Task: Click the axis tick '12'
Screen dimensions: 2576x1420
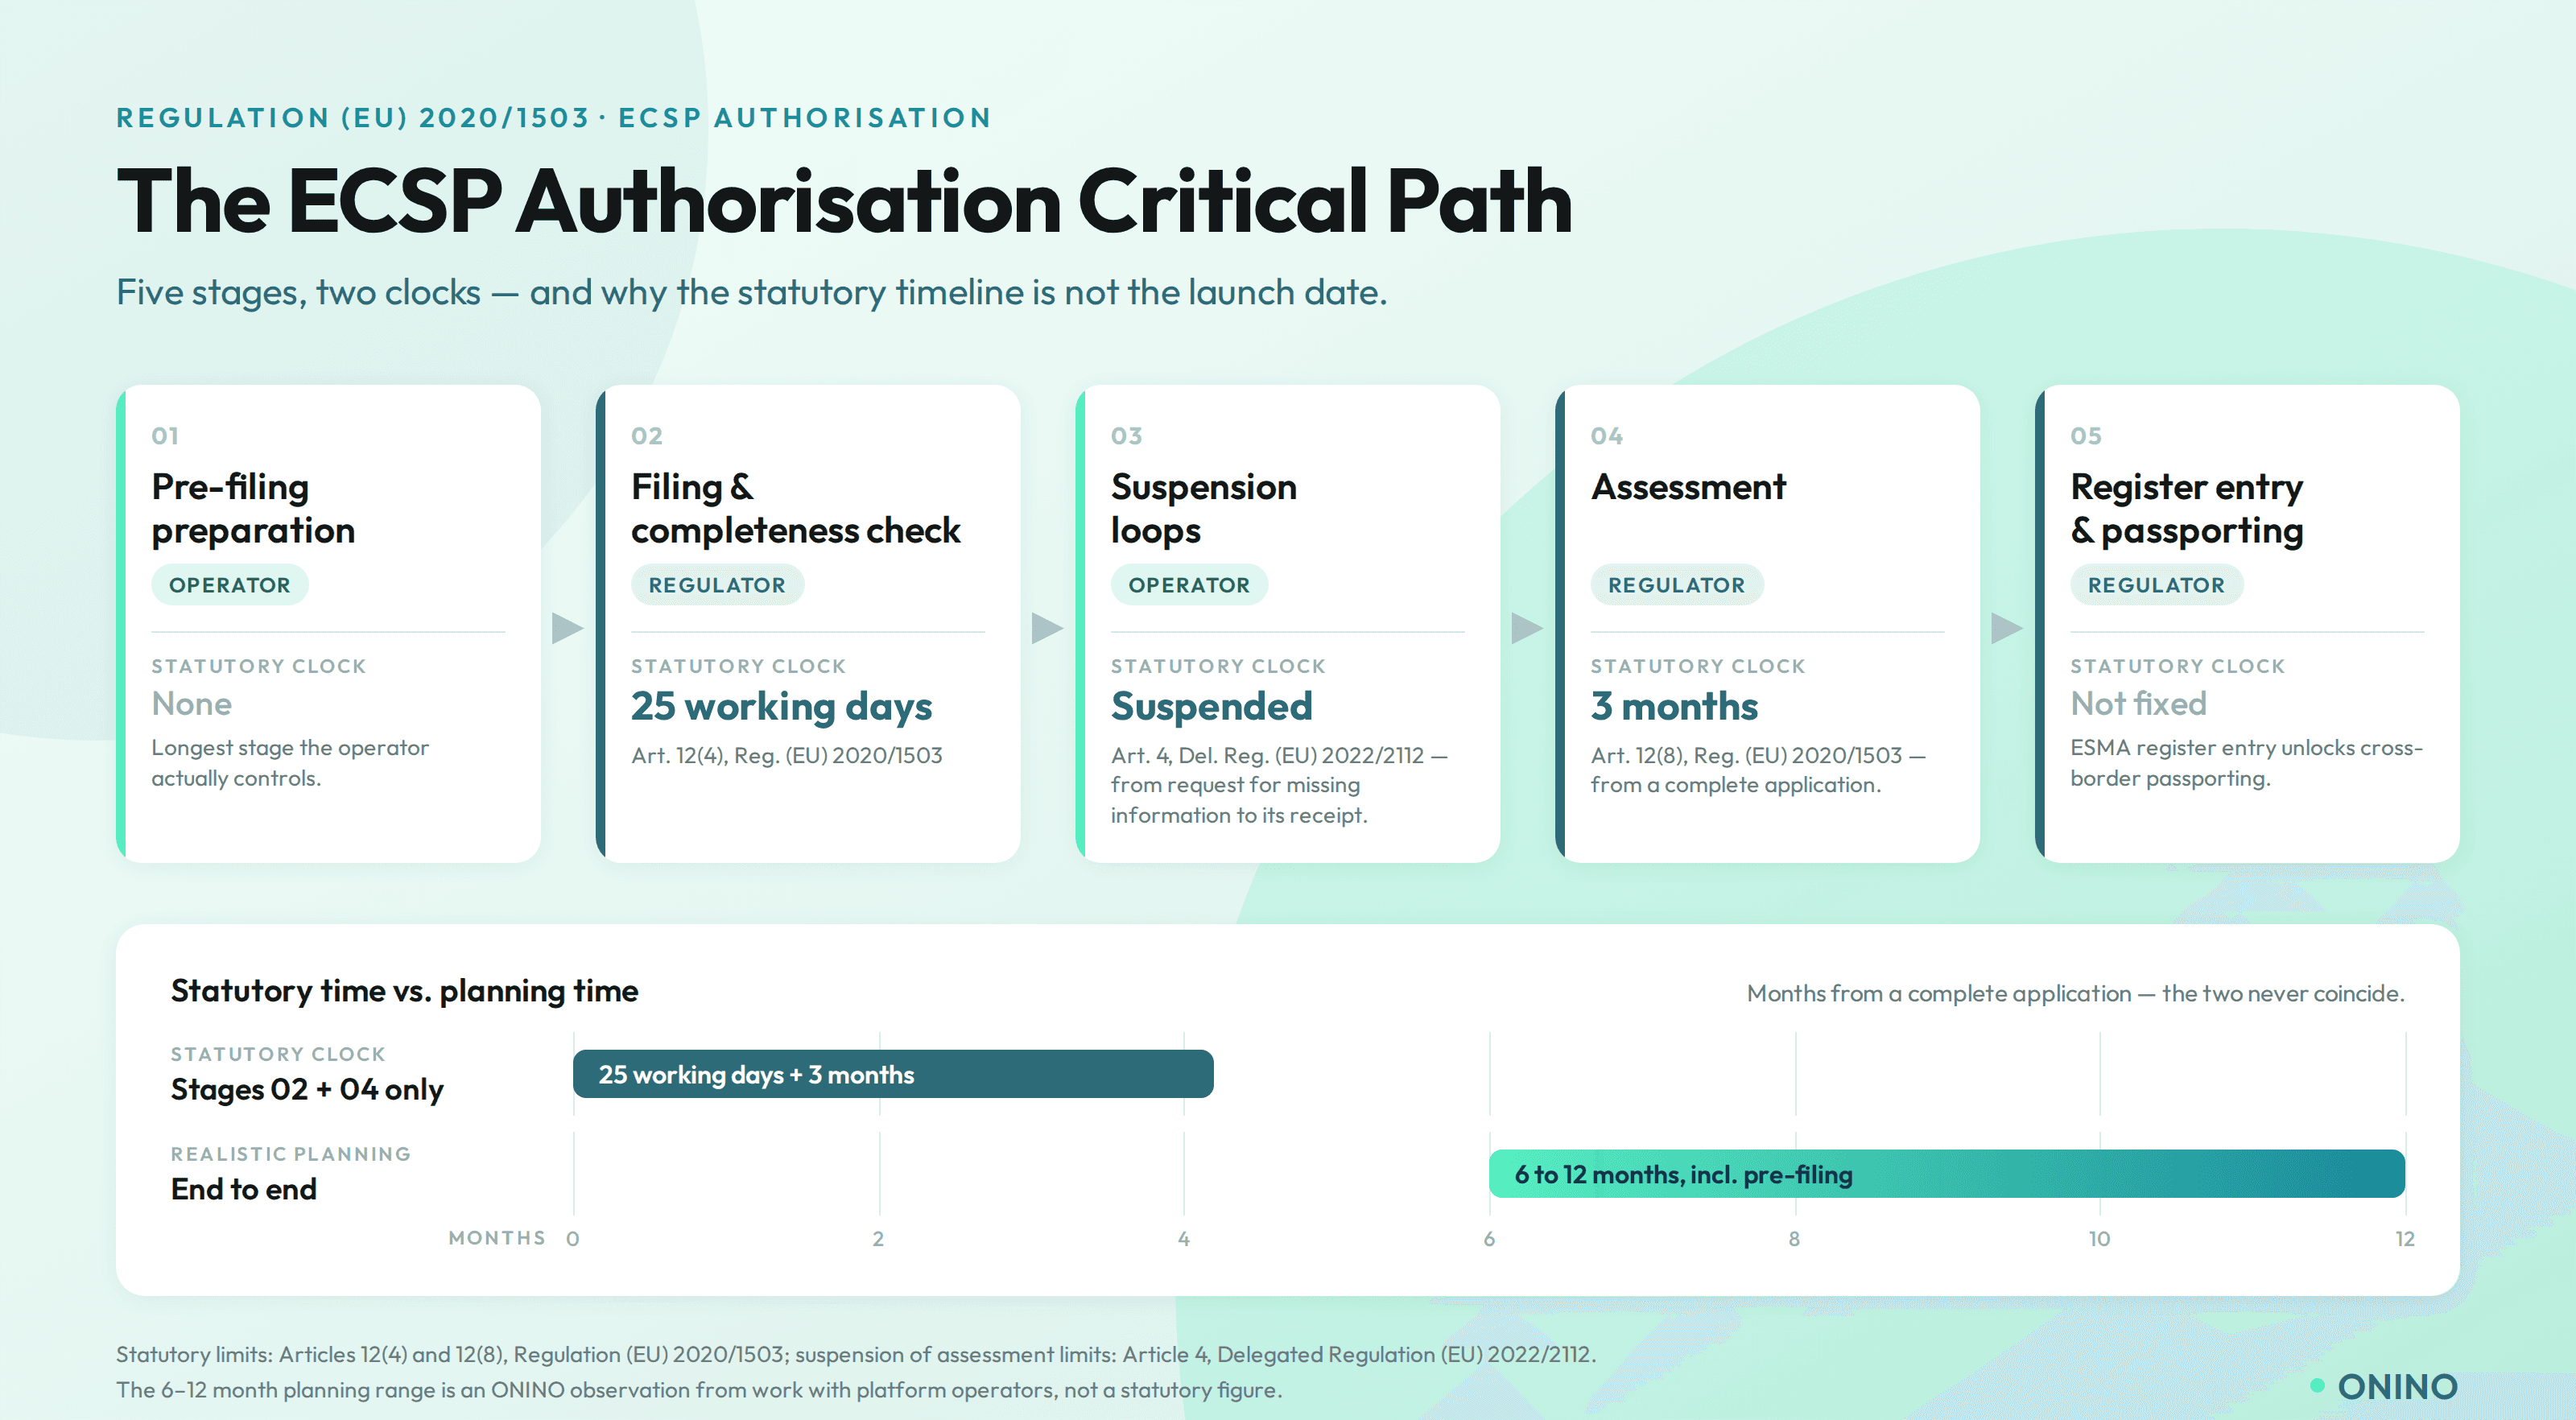Action: pos(2404,1239)
